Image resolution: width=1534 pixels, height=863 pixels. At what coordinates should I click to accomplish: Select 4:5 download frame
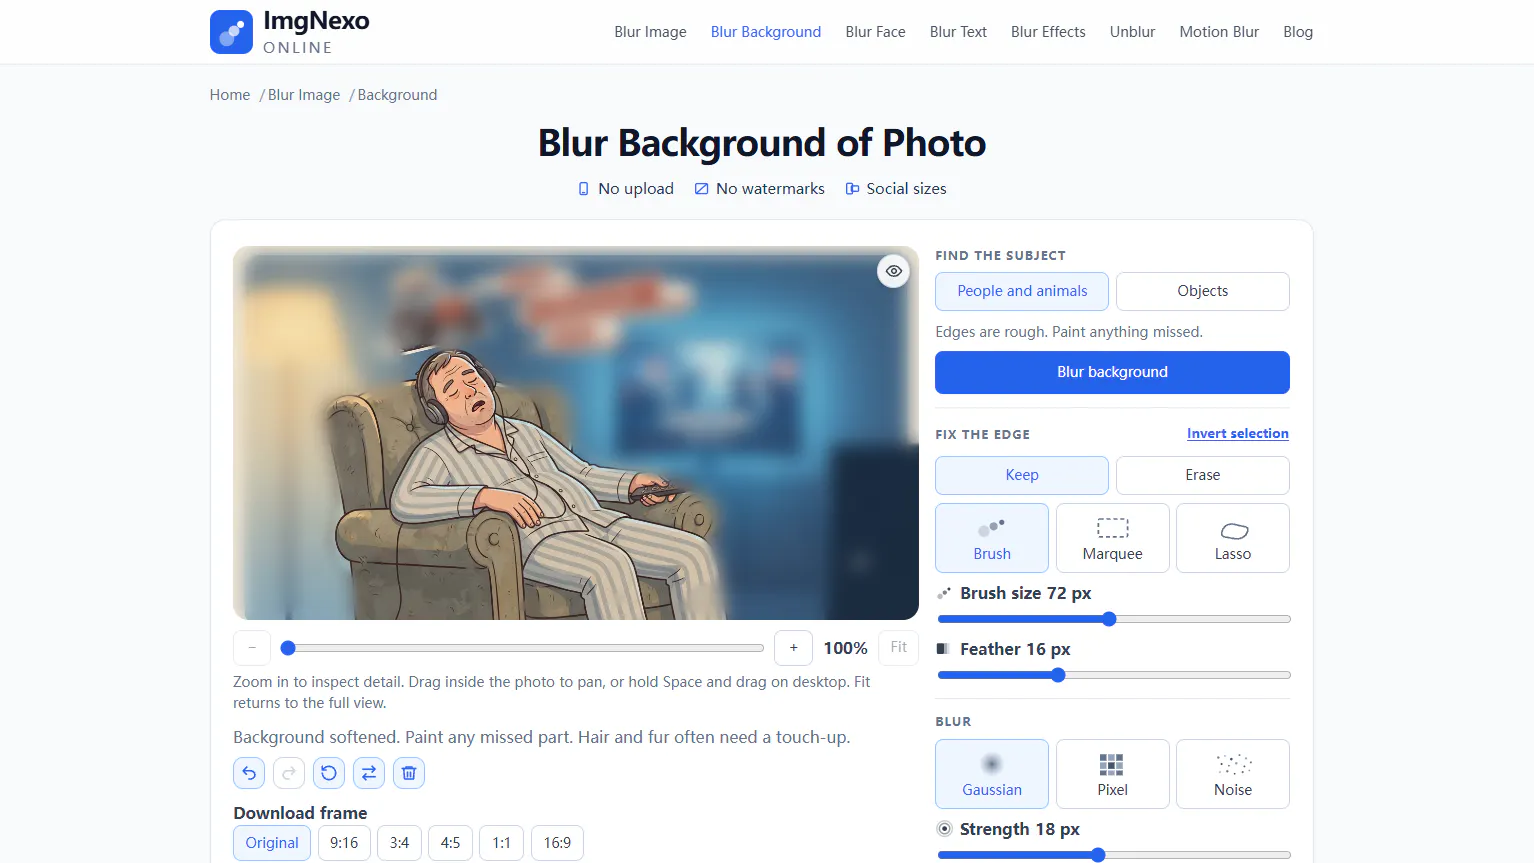450,843
